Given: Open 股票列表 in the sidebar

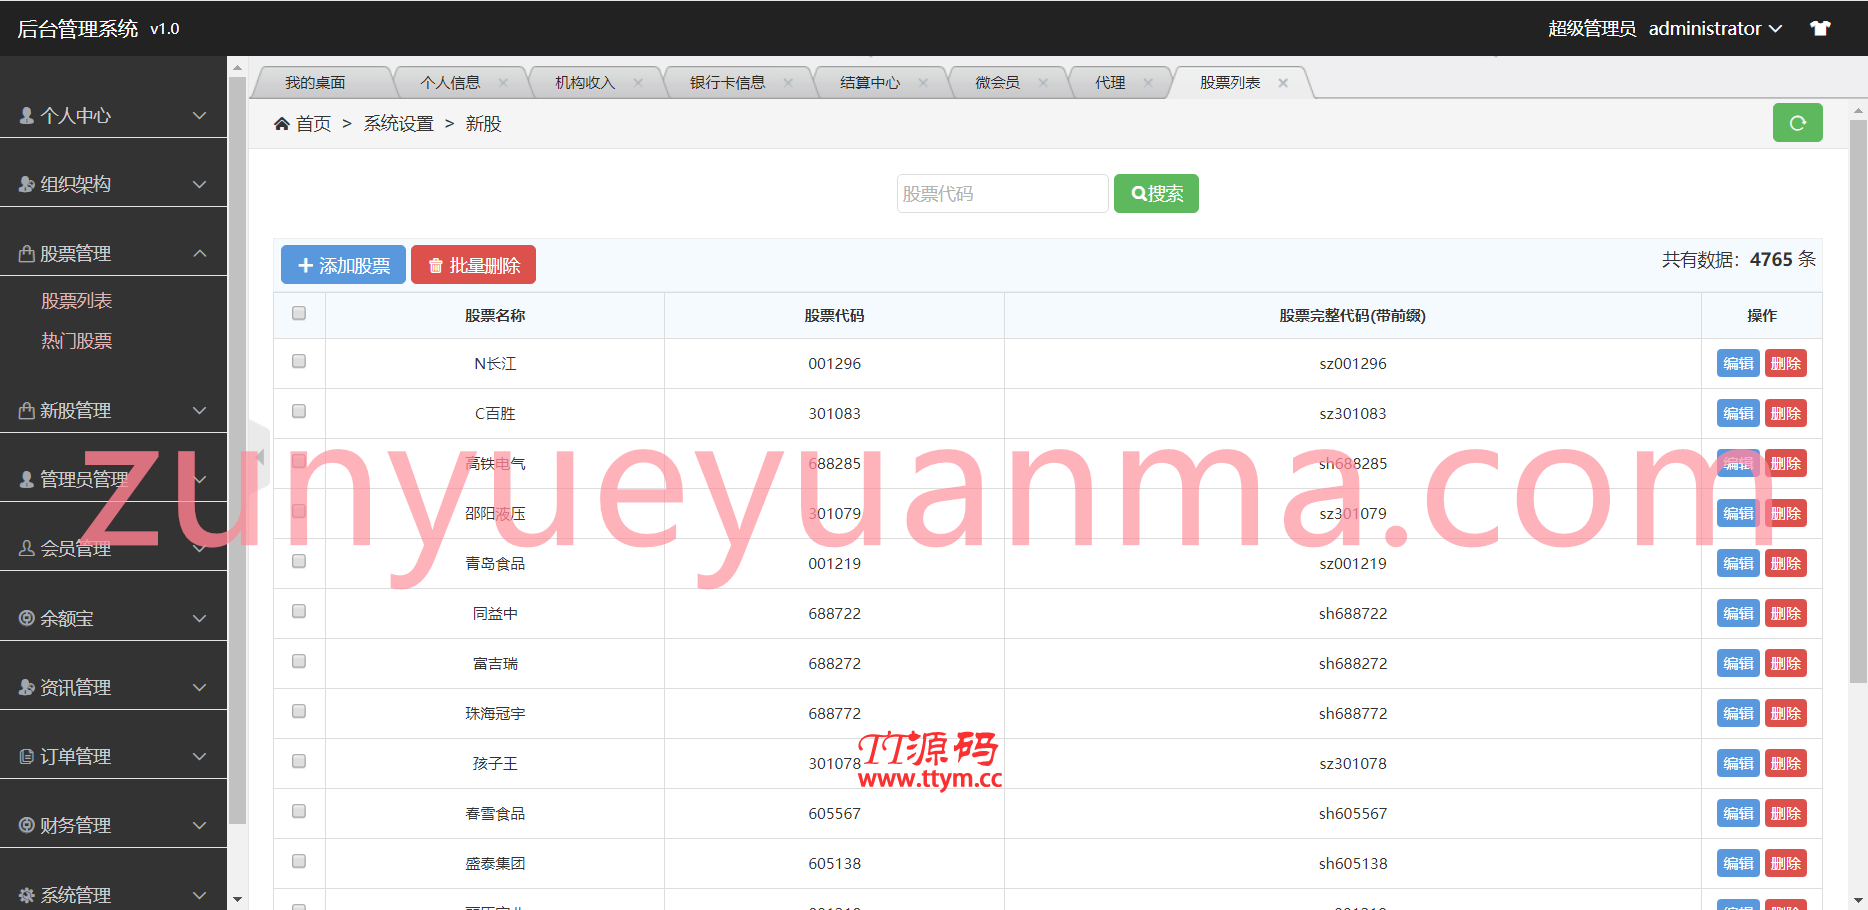Looking at the screenshot, I should coord(77,301).
